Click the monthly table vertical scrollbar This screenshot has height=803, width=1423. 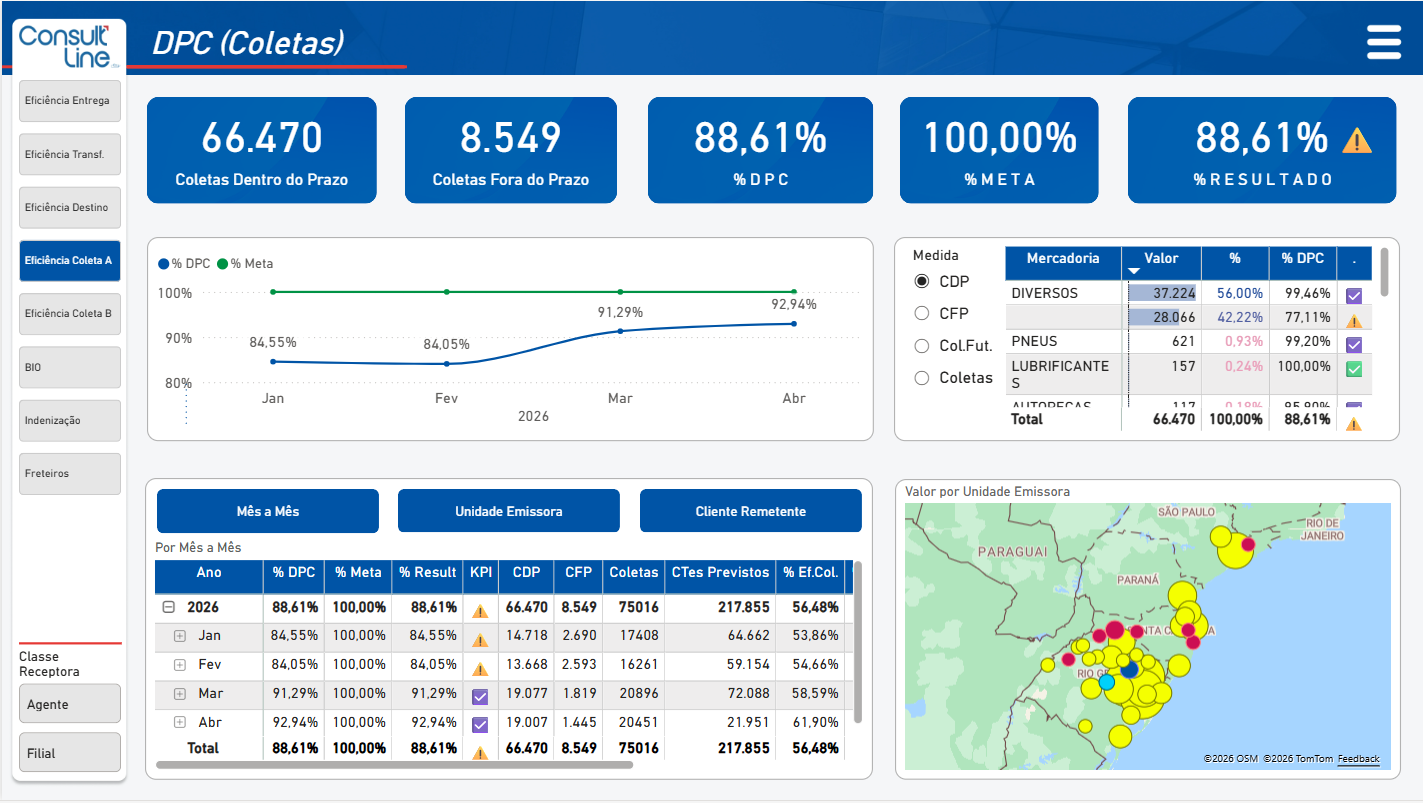(x=858, y=642)
